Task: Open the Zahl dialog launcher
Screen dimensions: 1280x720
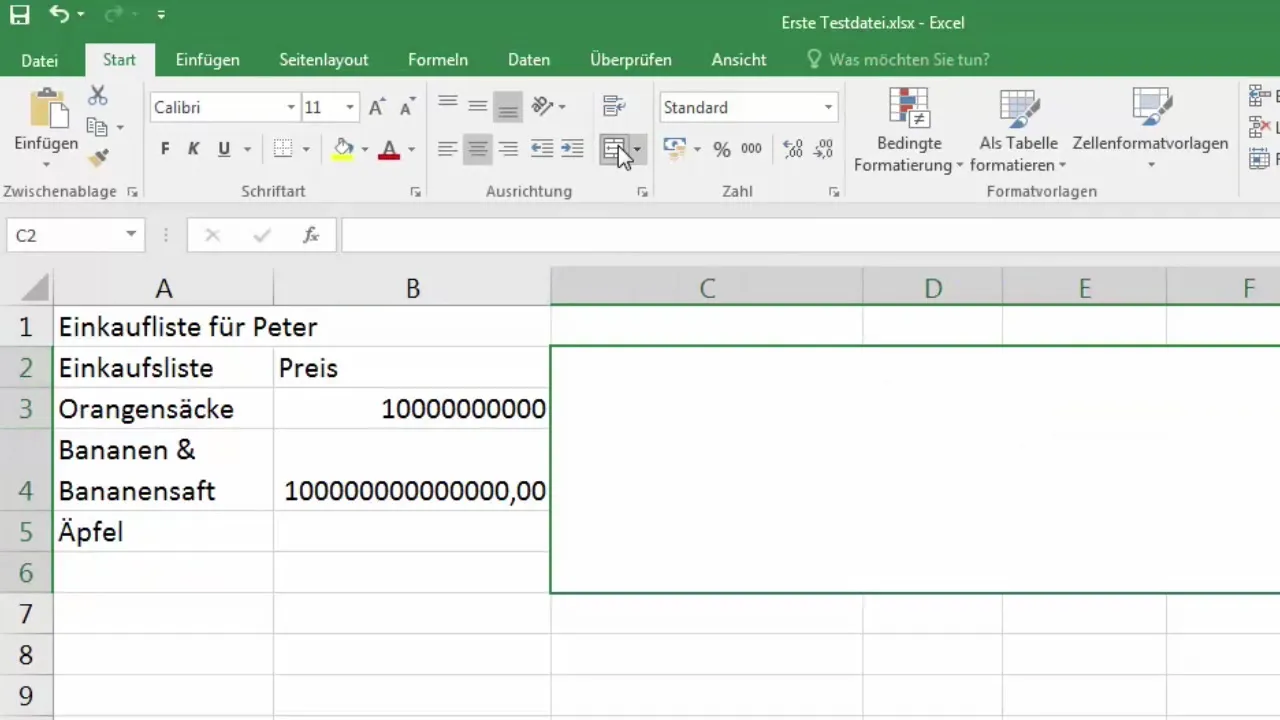Action: 832,192
